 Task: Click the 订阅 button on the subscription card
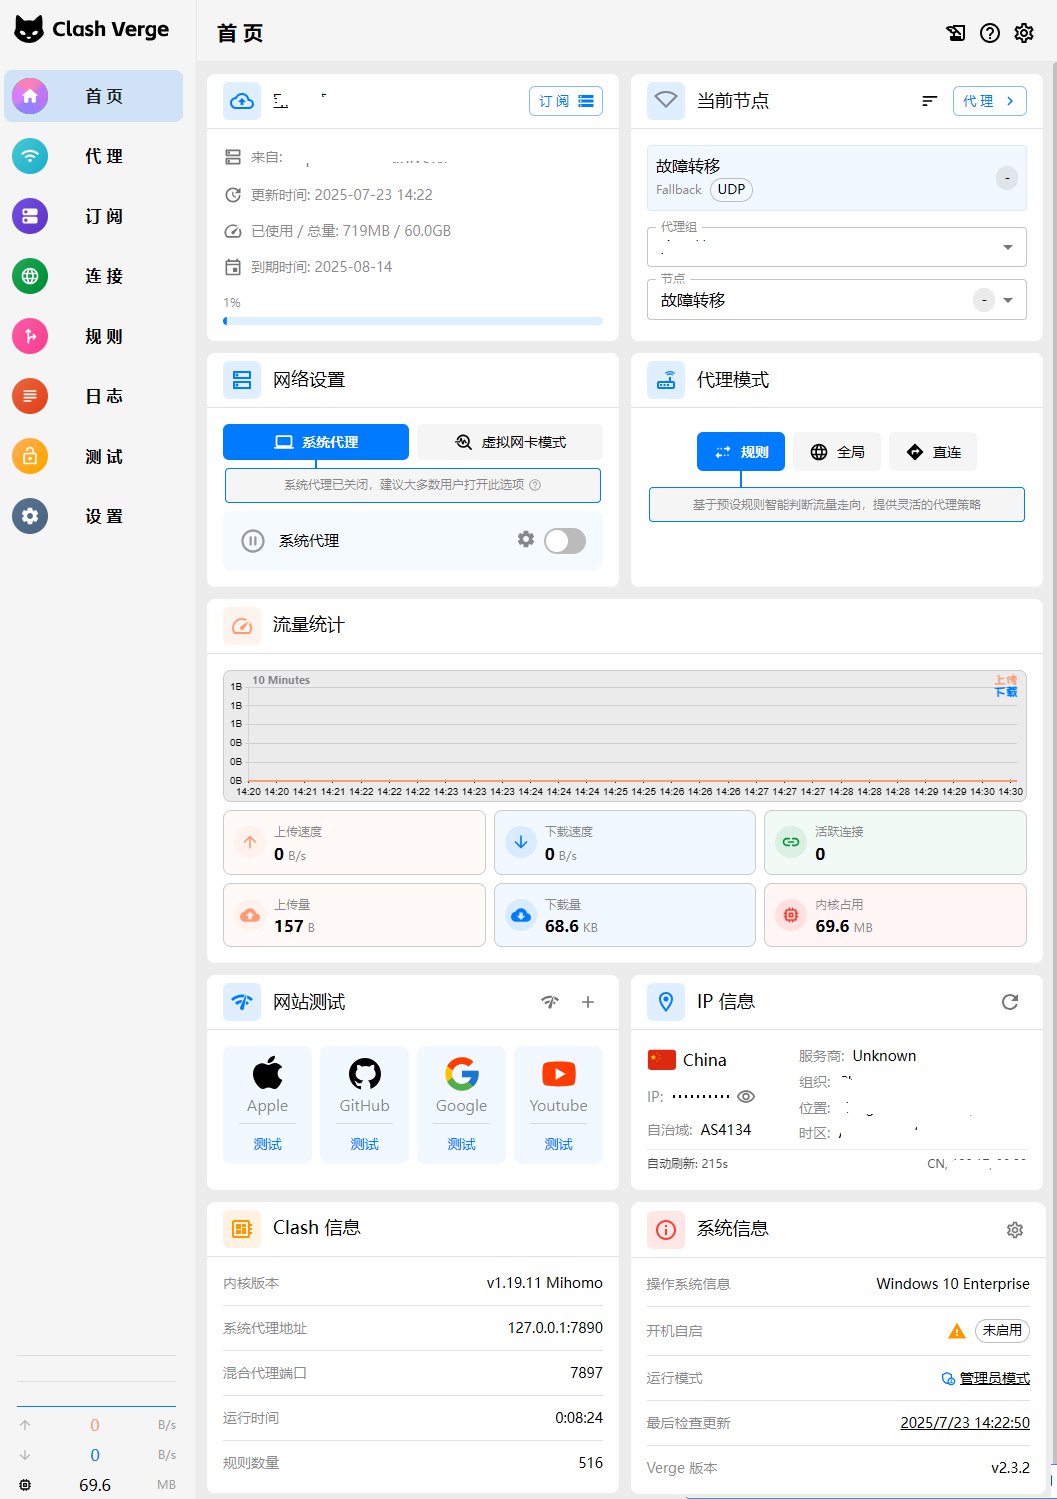point(566,101)
